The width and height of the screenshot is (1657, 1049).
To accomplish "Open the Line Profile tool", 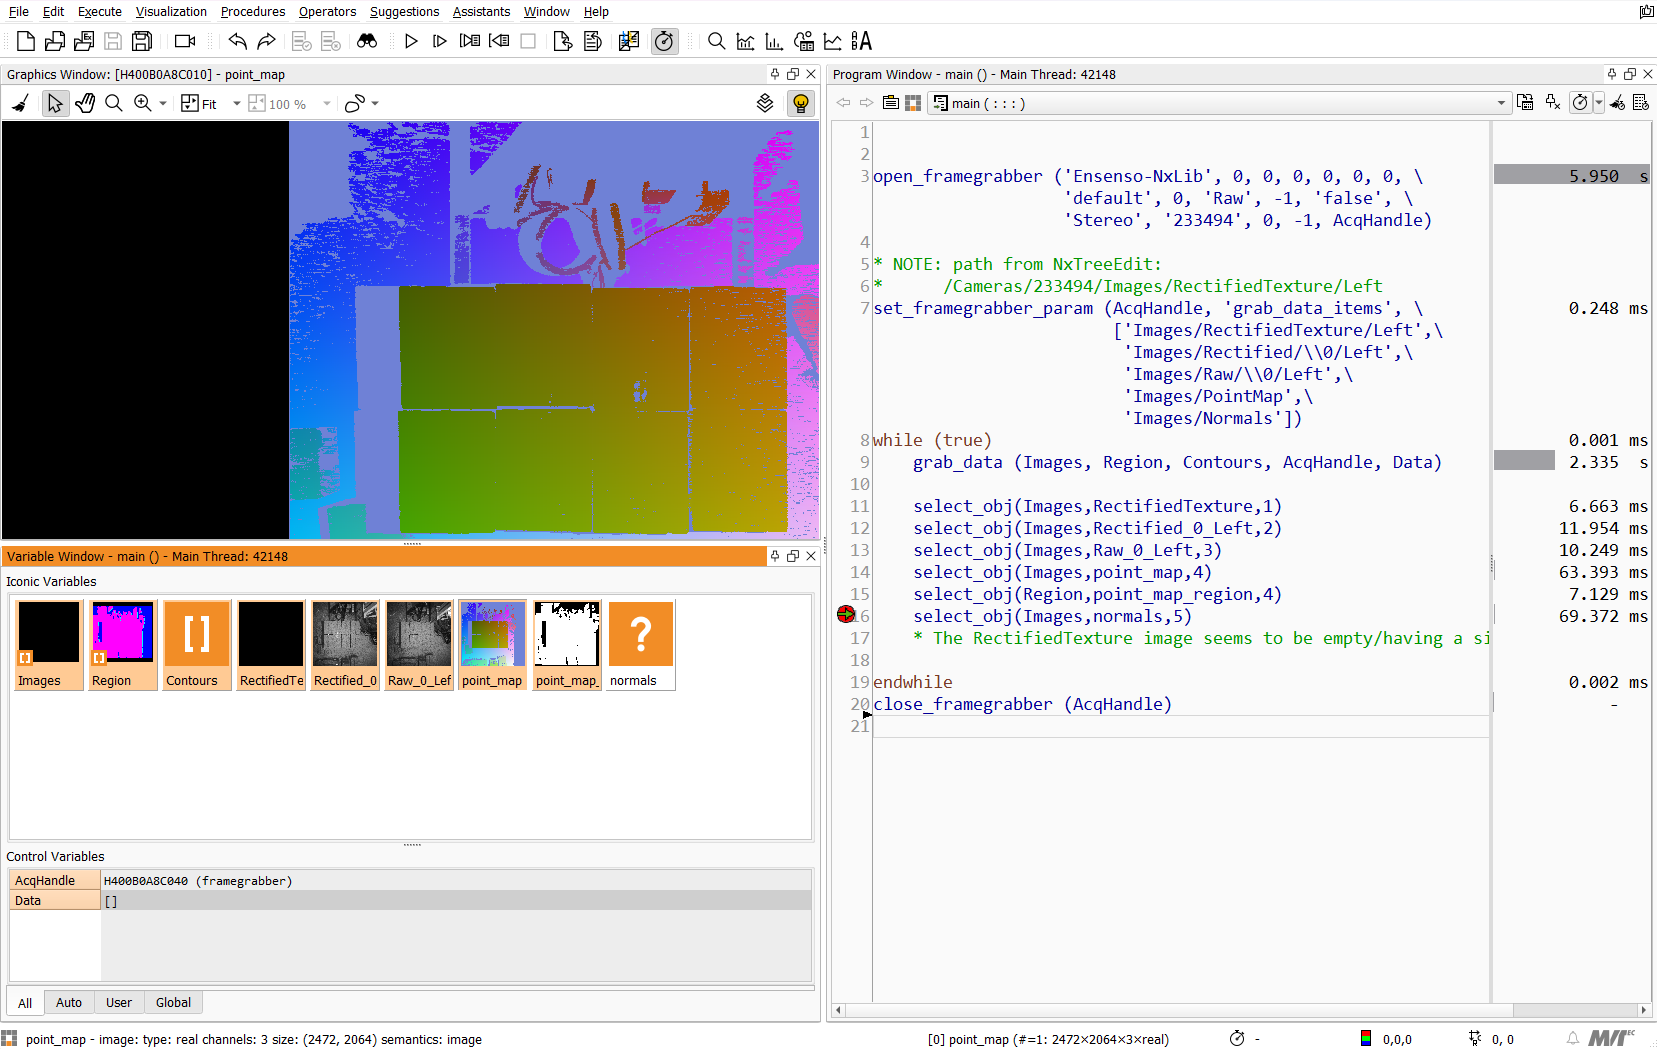I will tap(832, 41).
